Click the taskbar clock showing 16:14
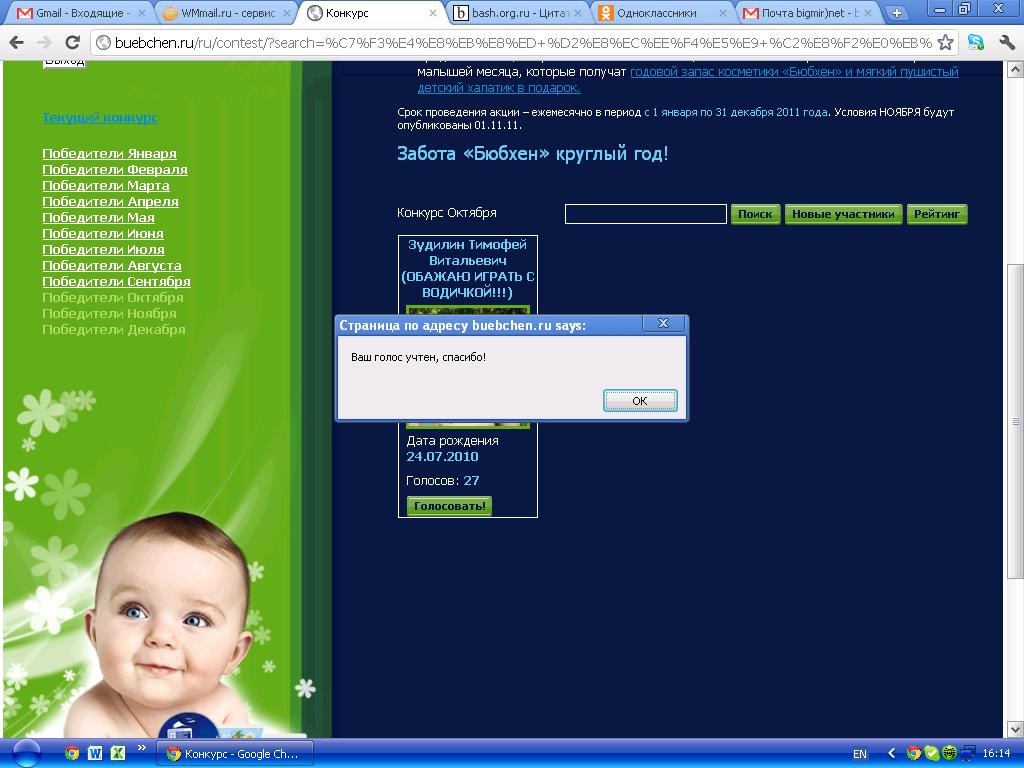The width and height of the screenshot is (1024, 768). 997,754
